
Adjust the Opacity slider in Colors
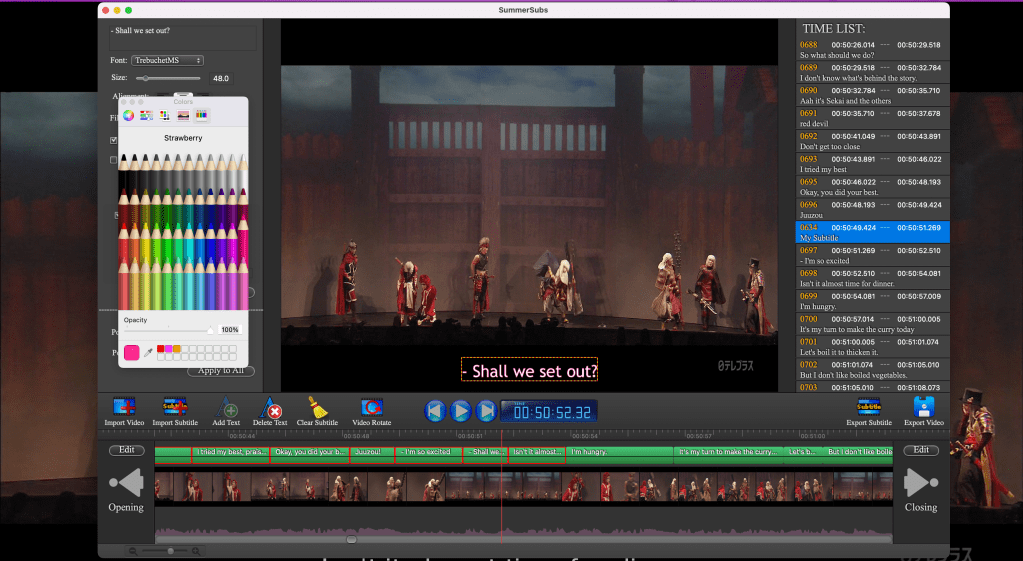coord(169,330)
